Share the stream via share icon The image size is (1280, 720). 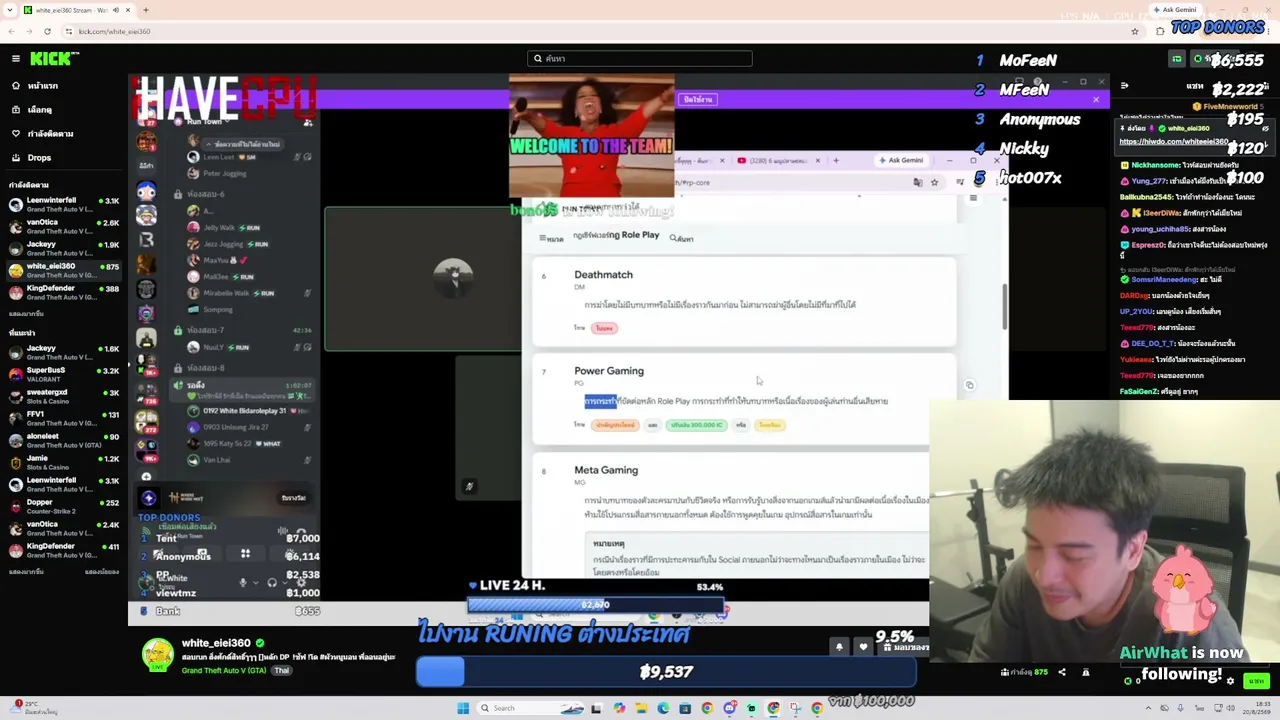1062,673
